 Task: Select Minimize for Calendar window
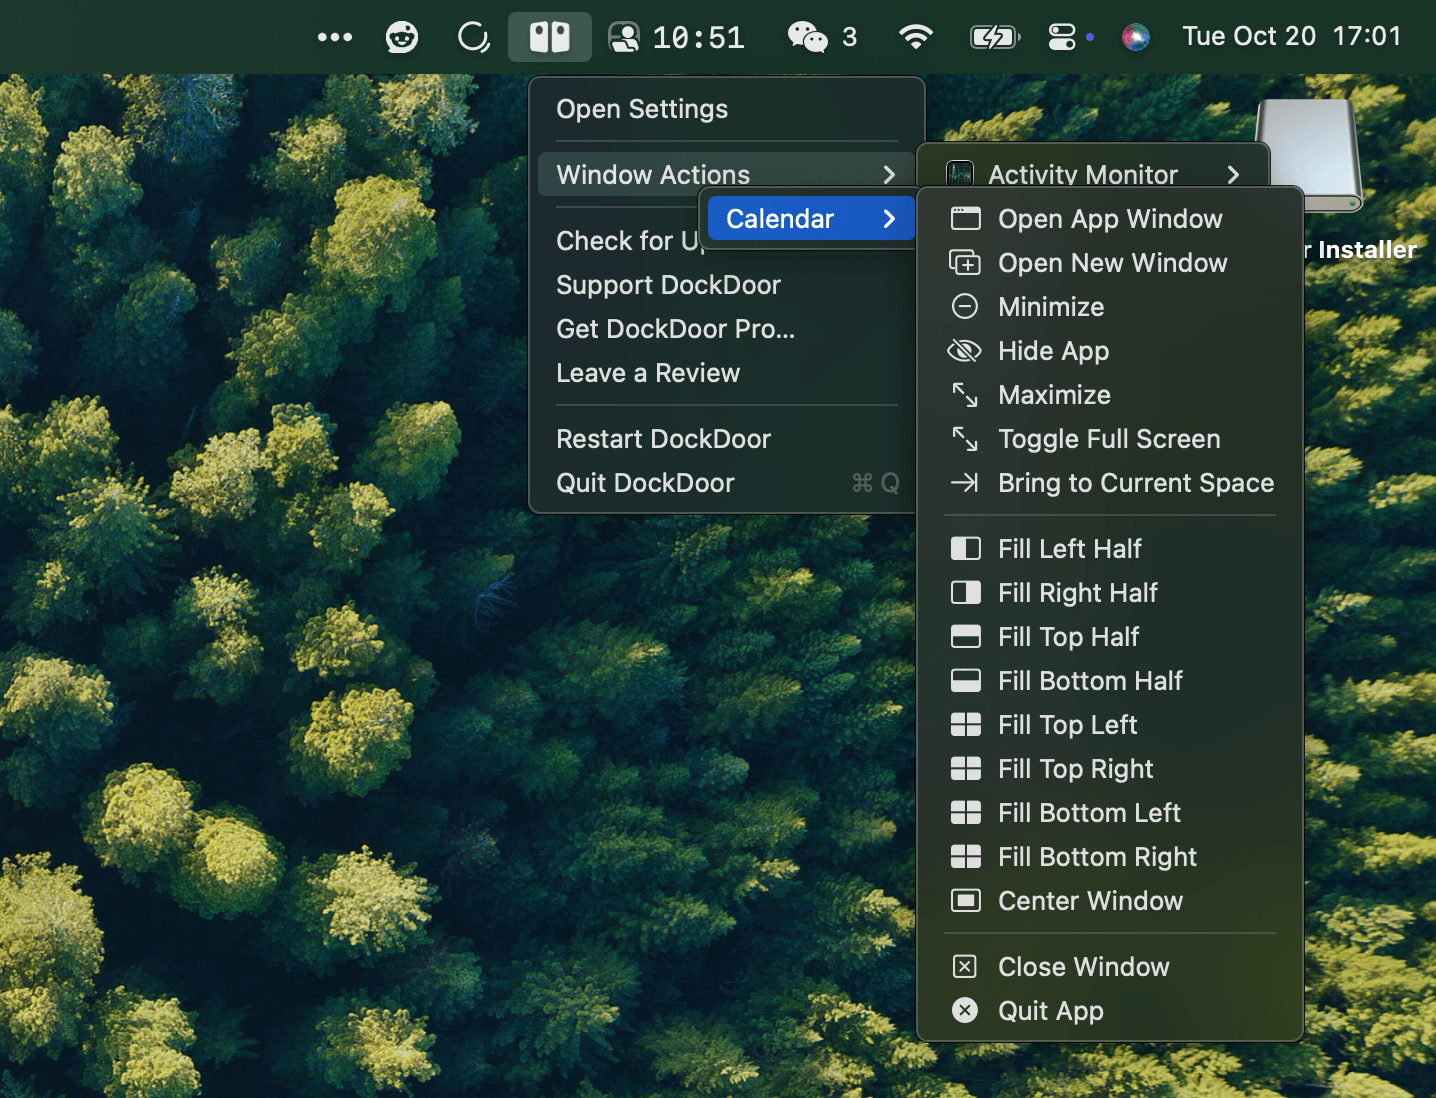1110,307
